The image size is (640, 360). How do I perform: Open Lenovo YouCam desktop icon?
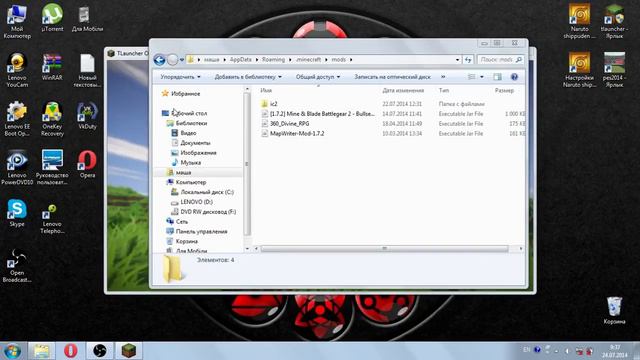click(17, 70)
